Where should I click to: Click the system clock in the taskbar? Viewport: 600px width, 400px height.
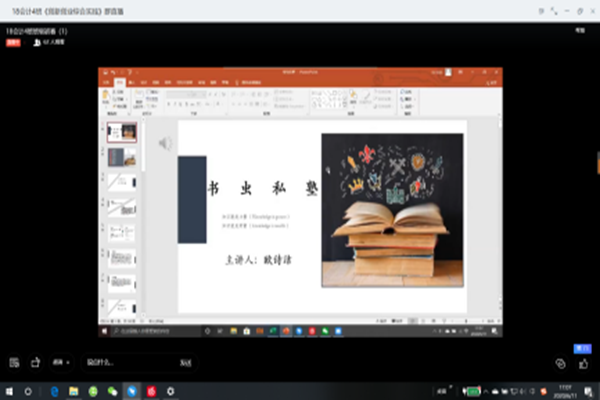click(x=563, y=390)
